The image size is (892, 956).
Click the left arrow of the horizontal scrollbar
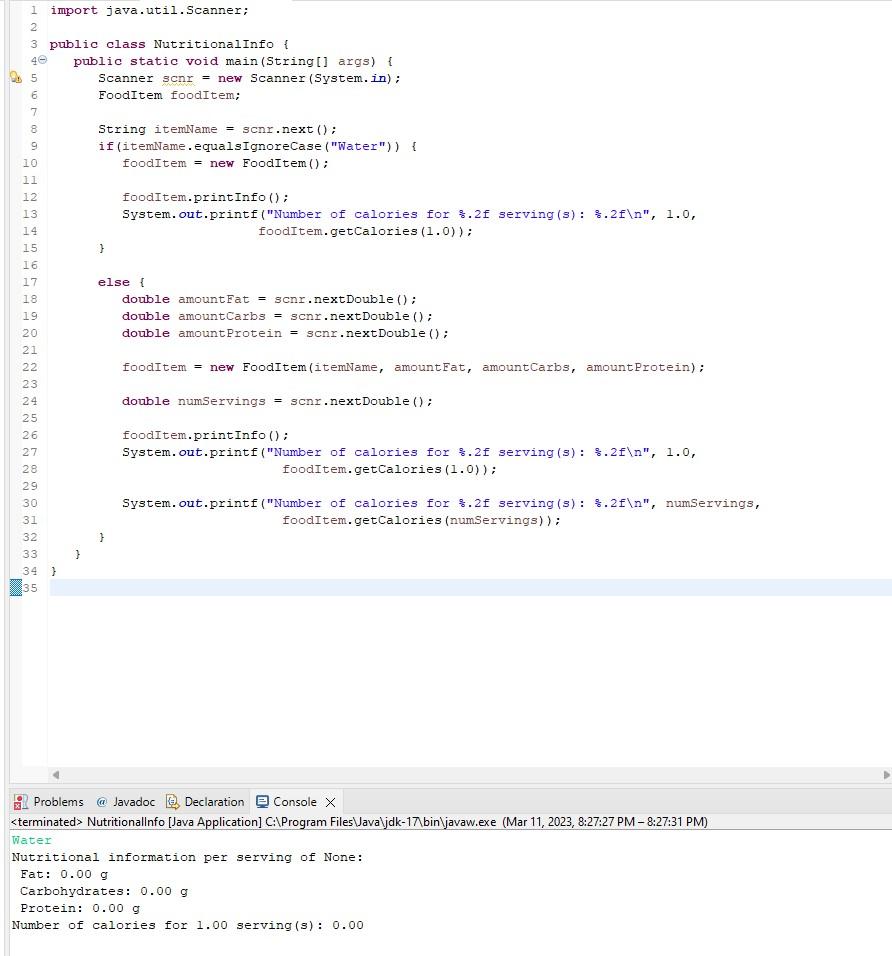pos(56,775)
